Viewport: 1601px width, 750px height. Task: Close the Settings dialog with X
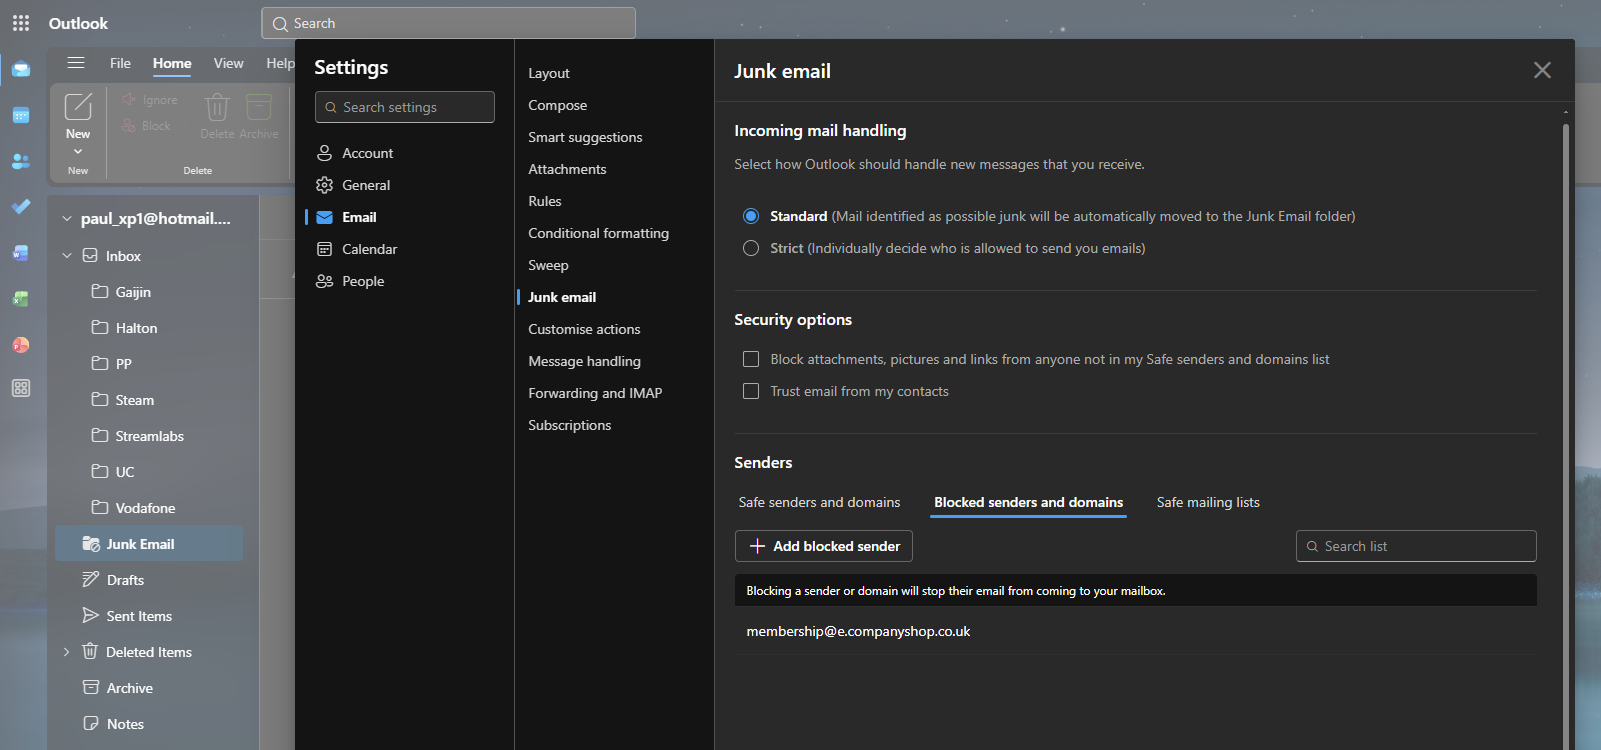tap(1542, 70)
